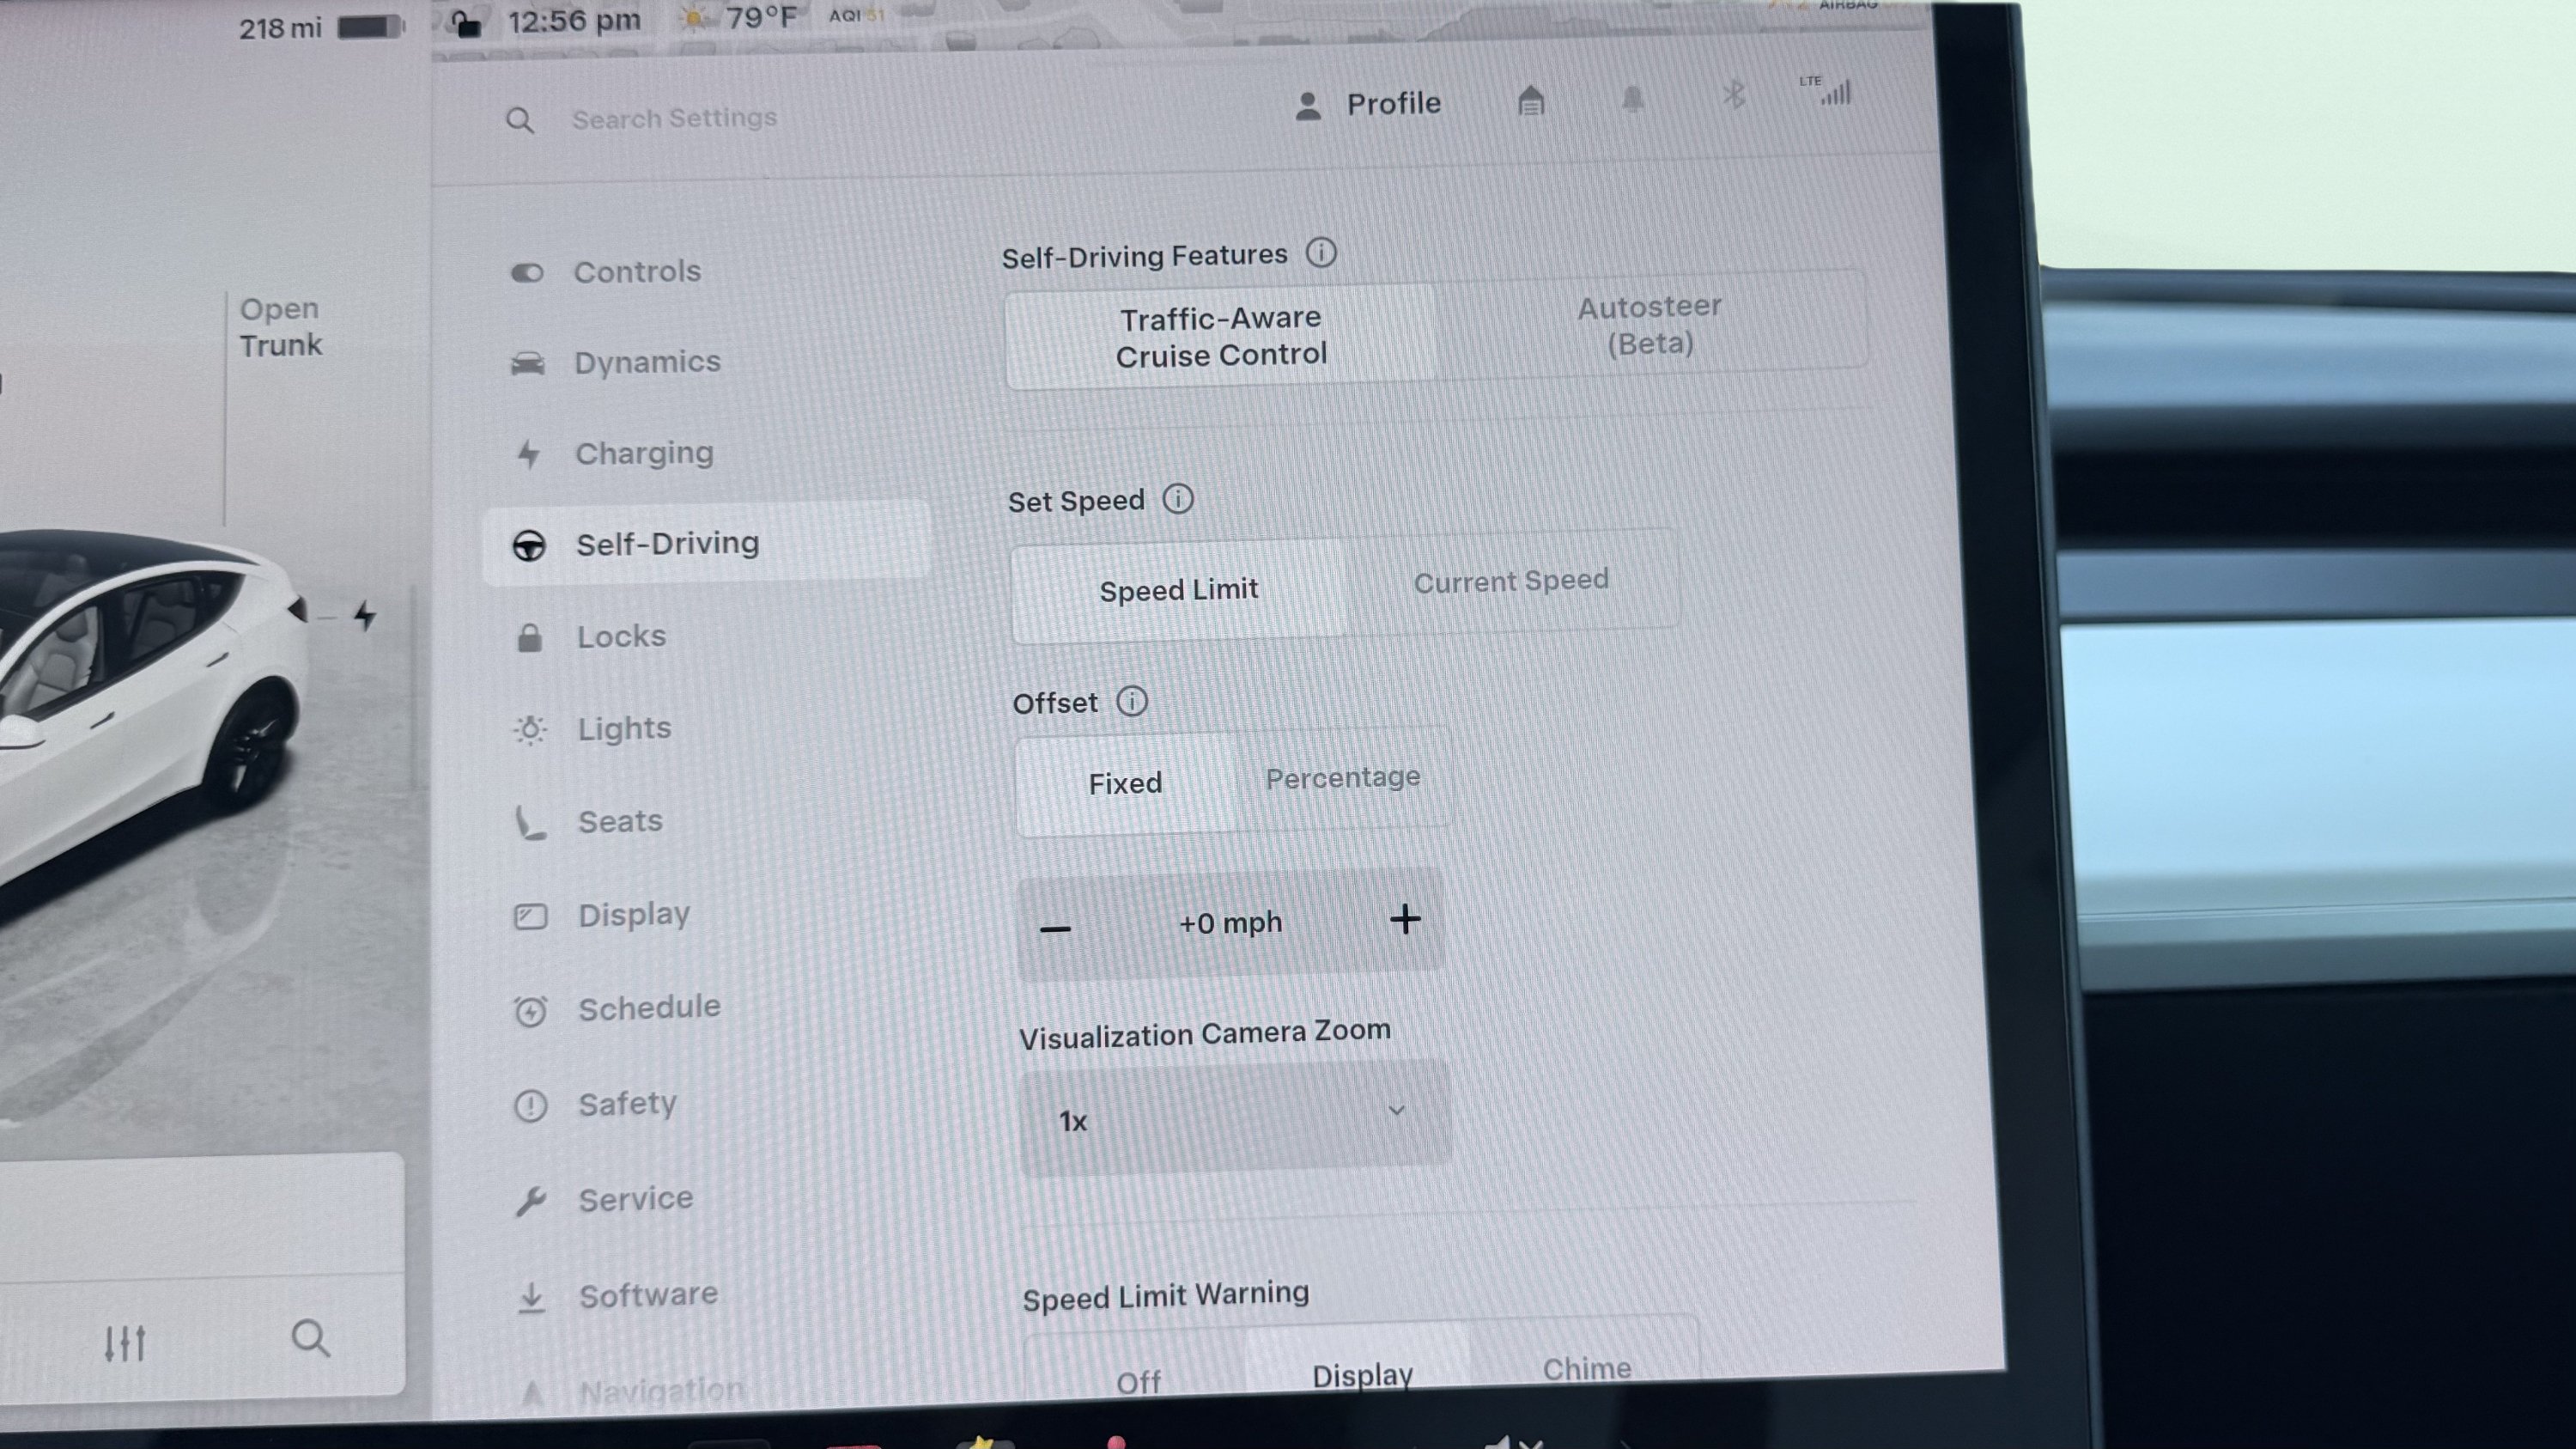
Task: Set speed mode to Speed Limit
Action: click(x=1178, y=590)
